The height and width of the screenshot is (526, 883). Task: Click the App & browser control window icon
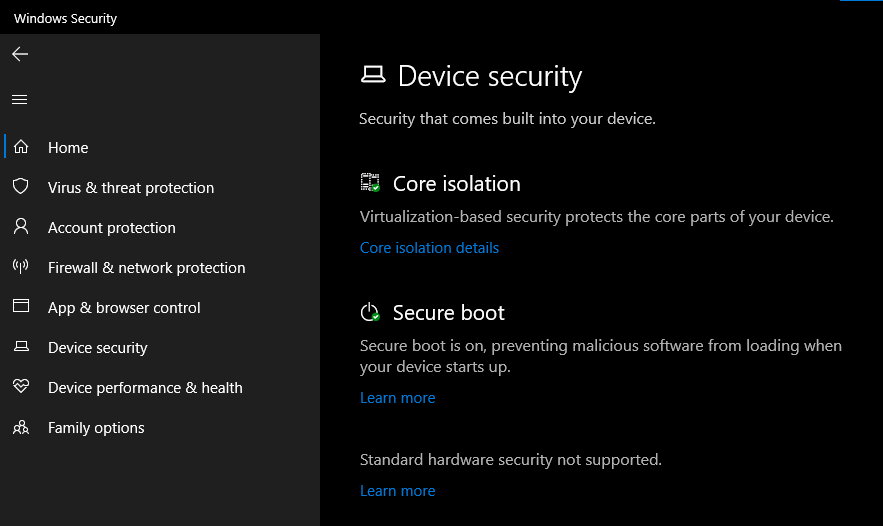point(20,307)
